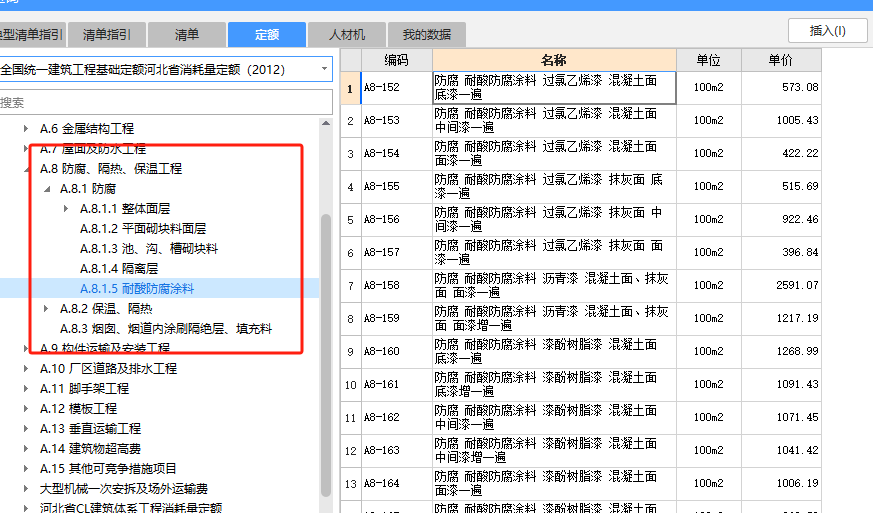Click row number 7 header

click(351, 286)
